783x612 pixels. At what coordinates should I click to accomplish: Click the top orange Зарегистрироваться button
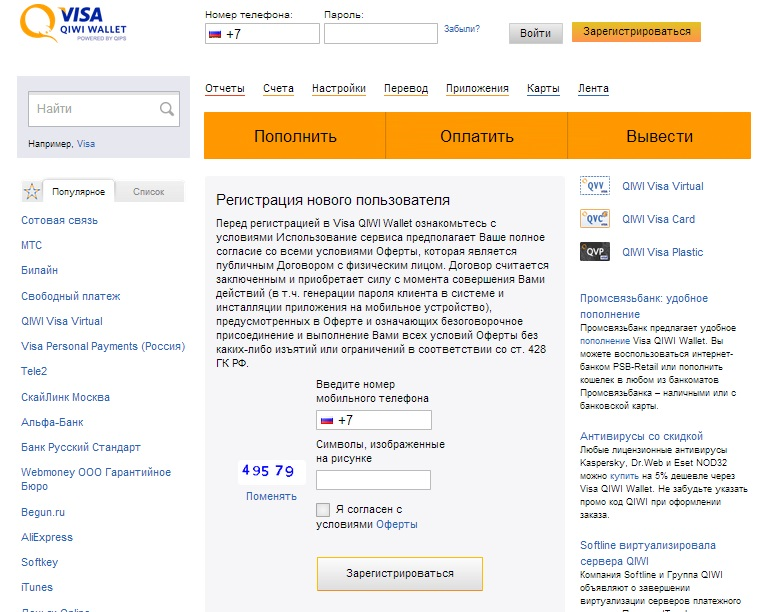pyautogui.click(x=636, y=31)
